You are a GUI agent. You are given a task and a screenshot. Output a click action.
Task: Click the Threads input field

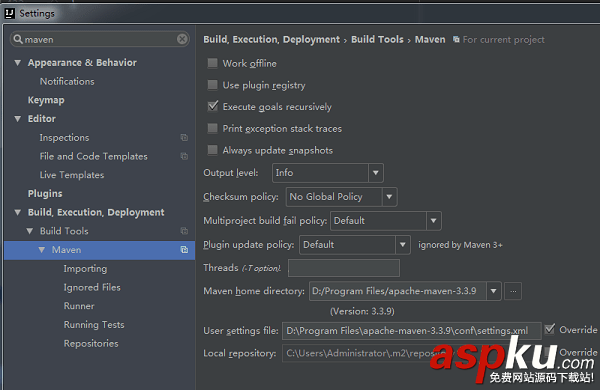(344, 268)
